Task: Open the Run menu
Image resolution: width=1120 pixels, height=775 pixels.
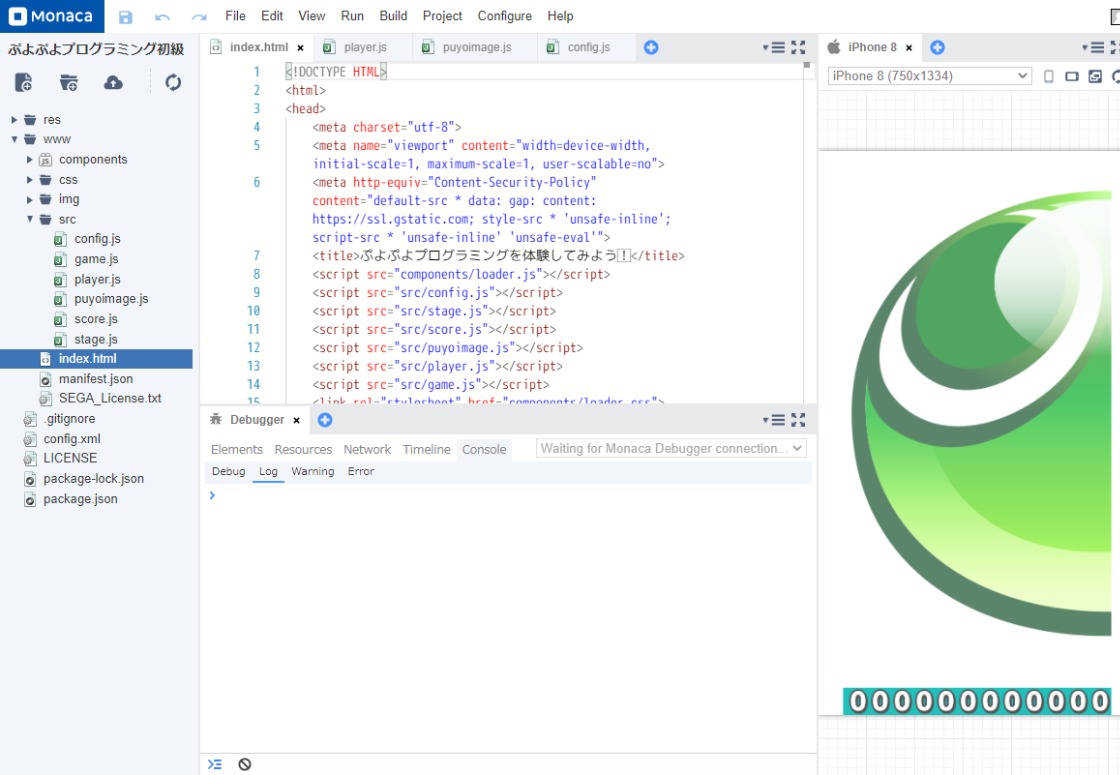Action: (x=352, y=16)
